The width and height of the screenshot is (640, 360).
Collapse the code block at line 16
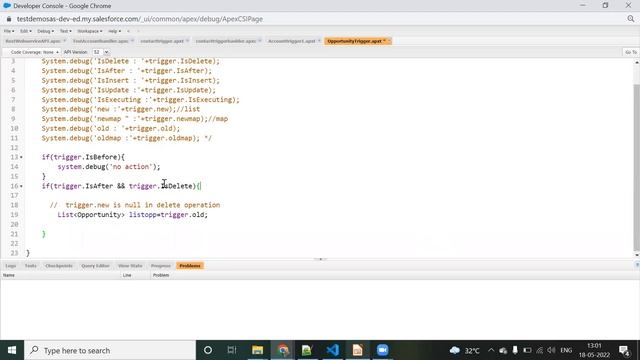pyautogui.click(x=21, y=186)
